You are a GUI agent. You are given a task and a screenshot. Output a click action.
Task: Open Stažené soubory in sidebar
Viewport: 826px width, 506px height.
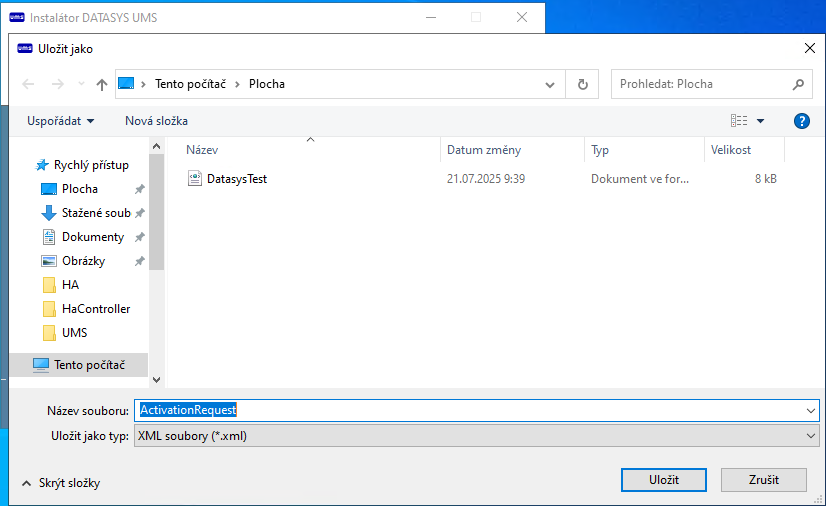coord(96,213)
